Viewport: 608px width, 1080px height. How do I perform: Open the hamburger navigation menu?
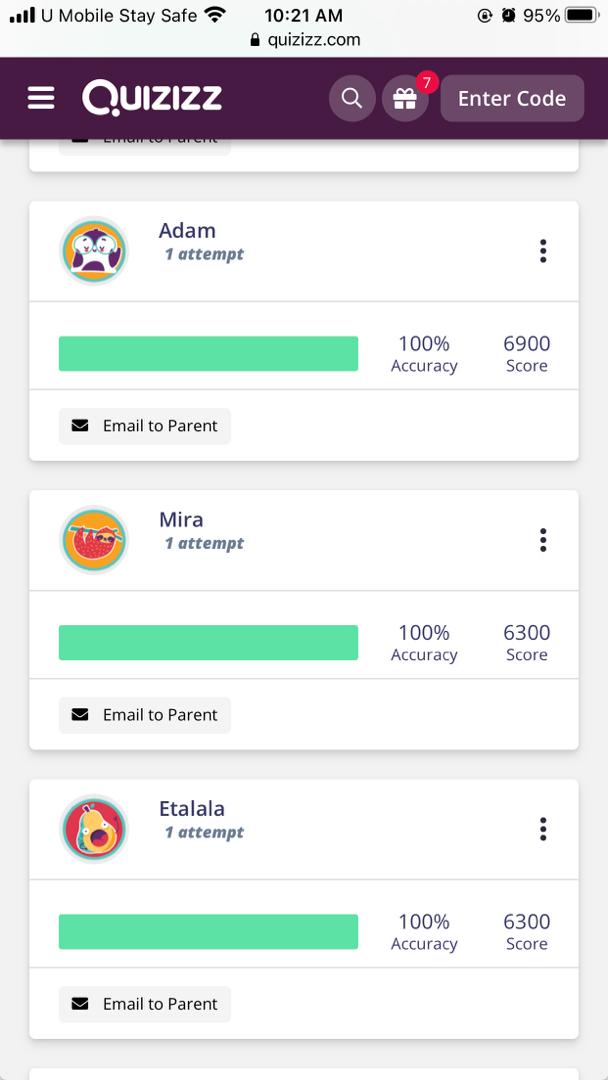point(41,98)
